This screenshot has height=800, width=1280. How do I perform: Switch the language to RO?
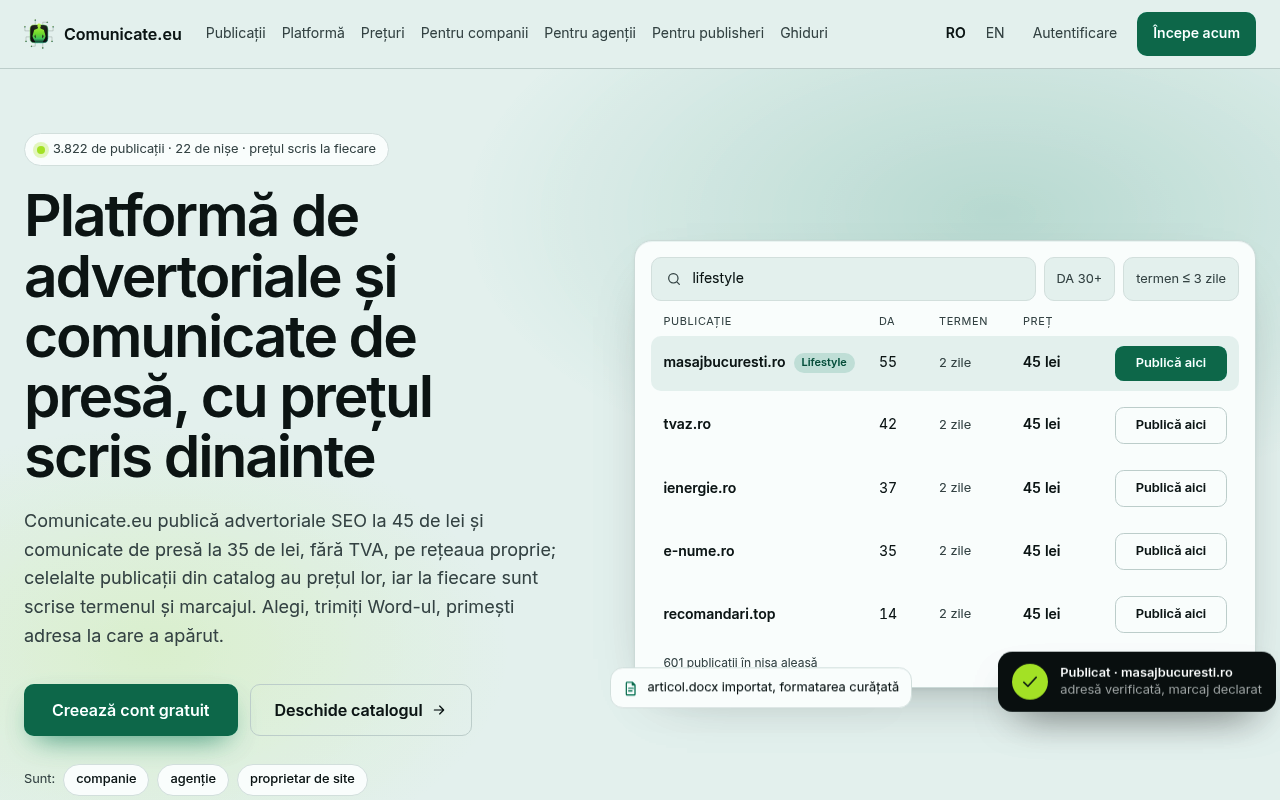tap(956, 33)
